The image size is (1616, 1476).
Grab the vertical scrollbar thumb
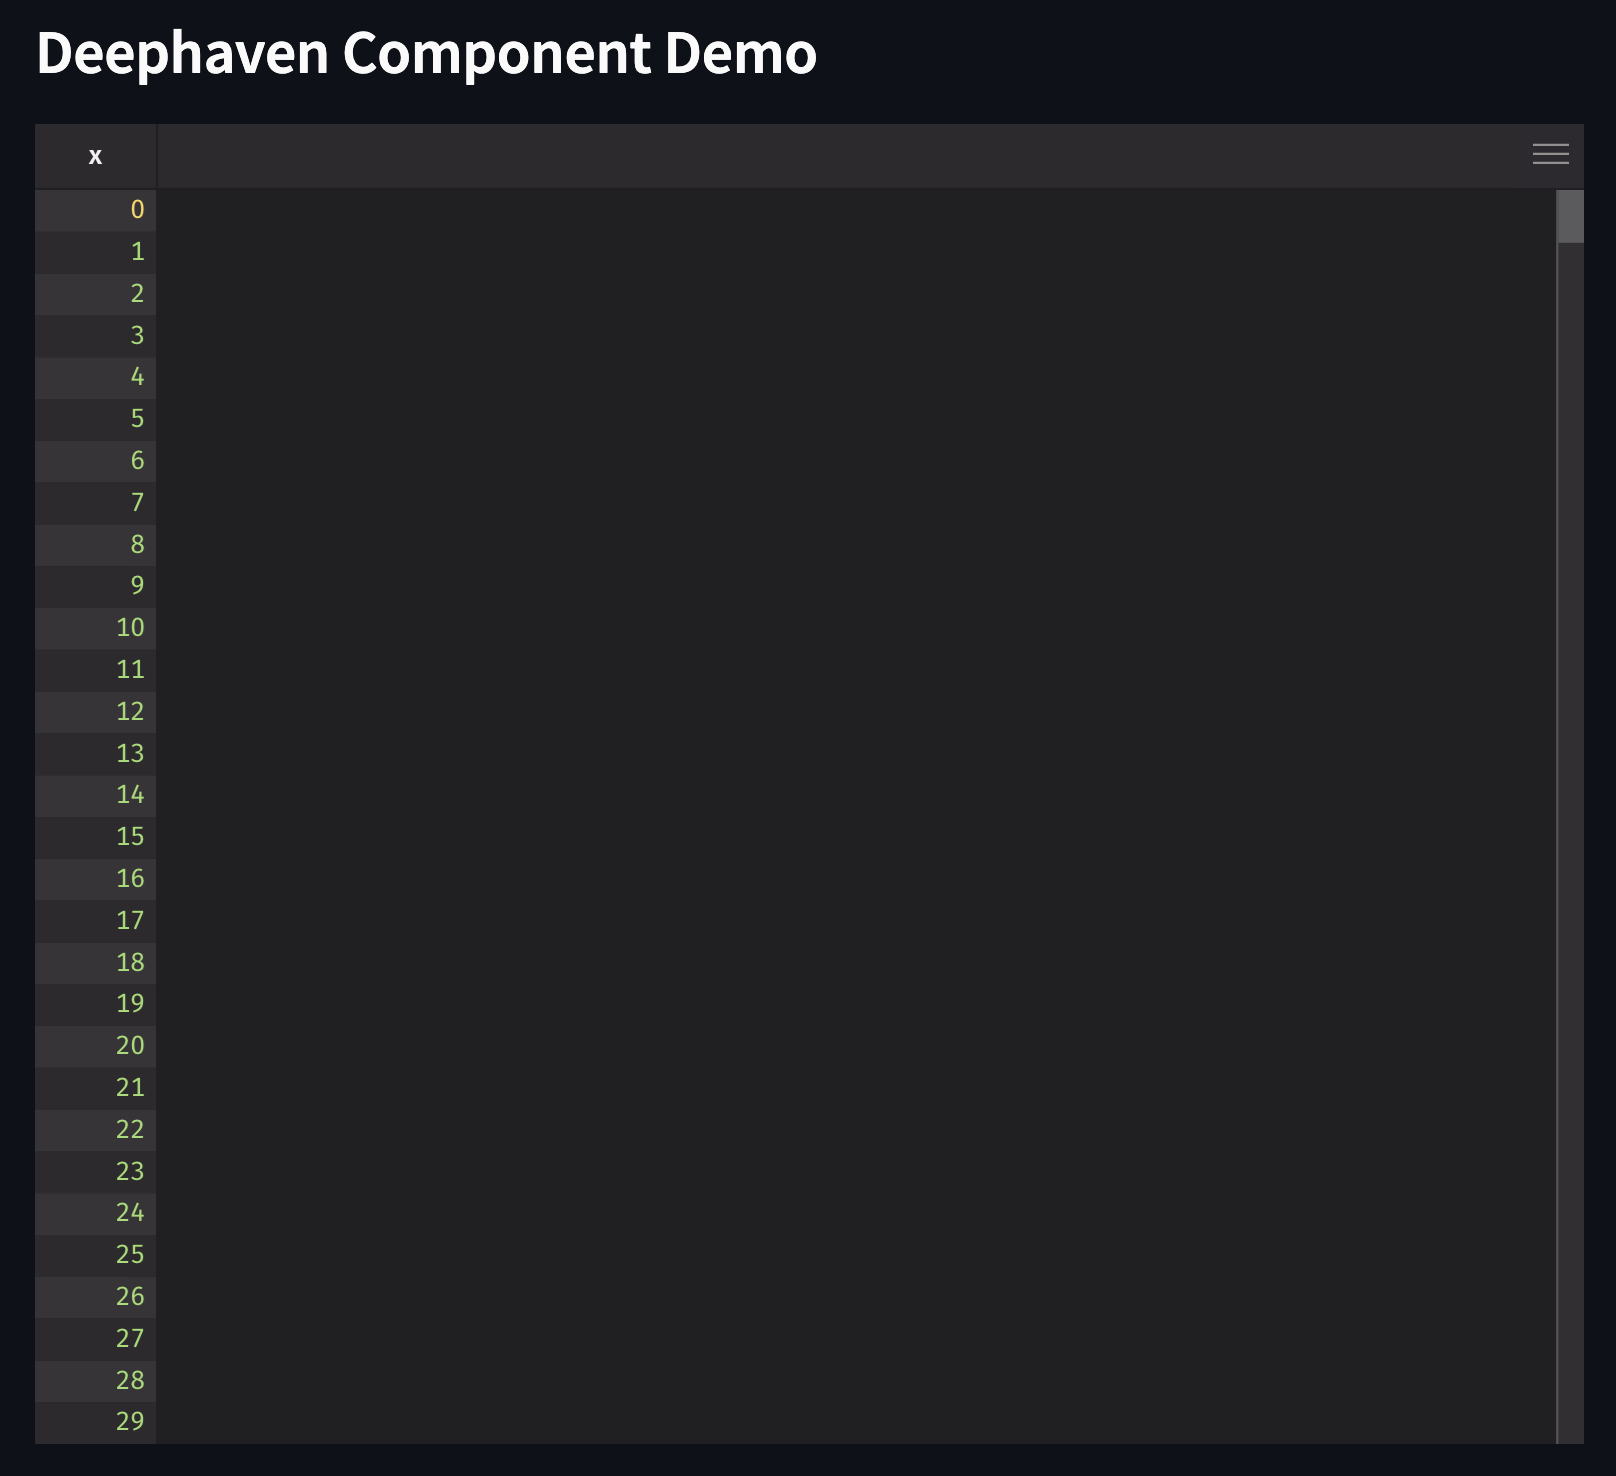pos(1570,216)
